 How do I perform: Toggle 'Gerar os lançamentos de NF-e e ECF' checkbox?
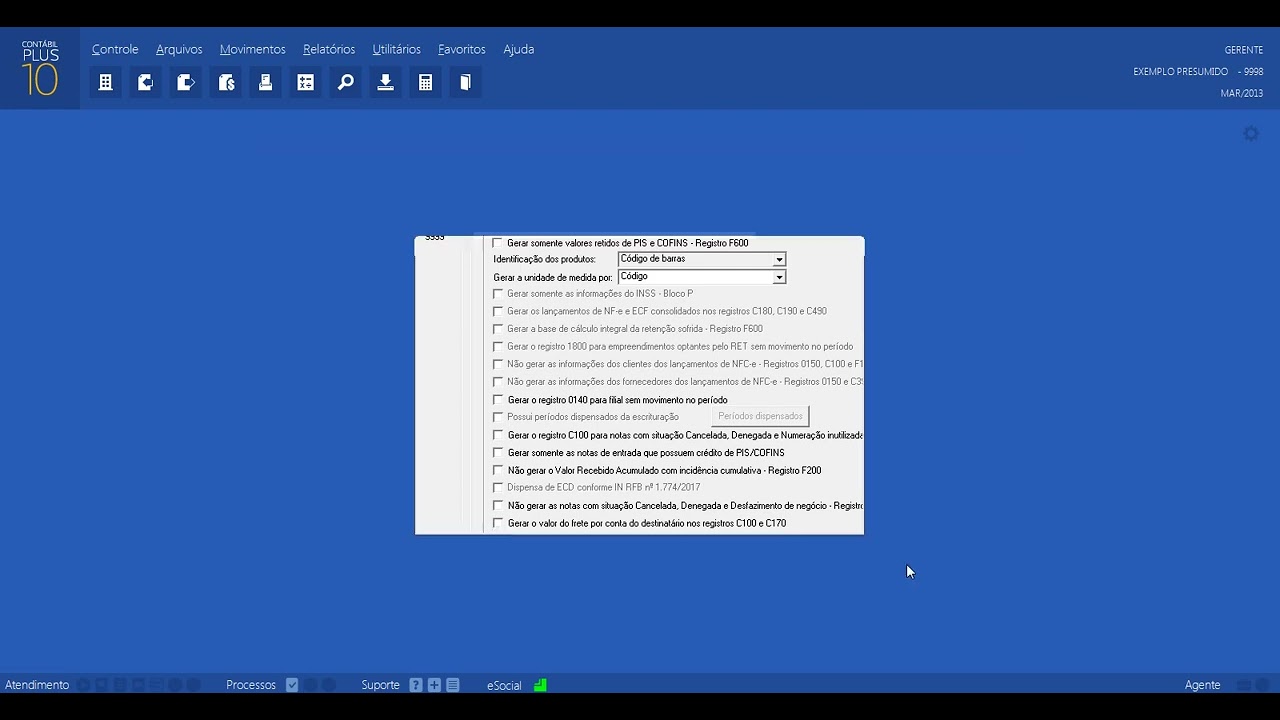[x=498, y=312]
